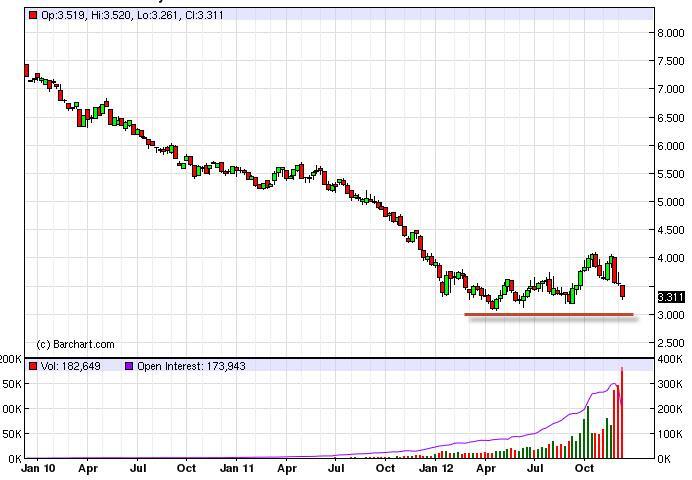The height and width of the screenshot is (480, 692).
Task: Click the 3.000 price axis label
Action: tap(673, 315)
